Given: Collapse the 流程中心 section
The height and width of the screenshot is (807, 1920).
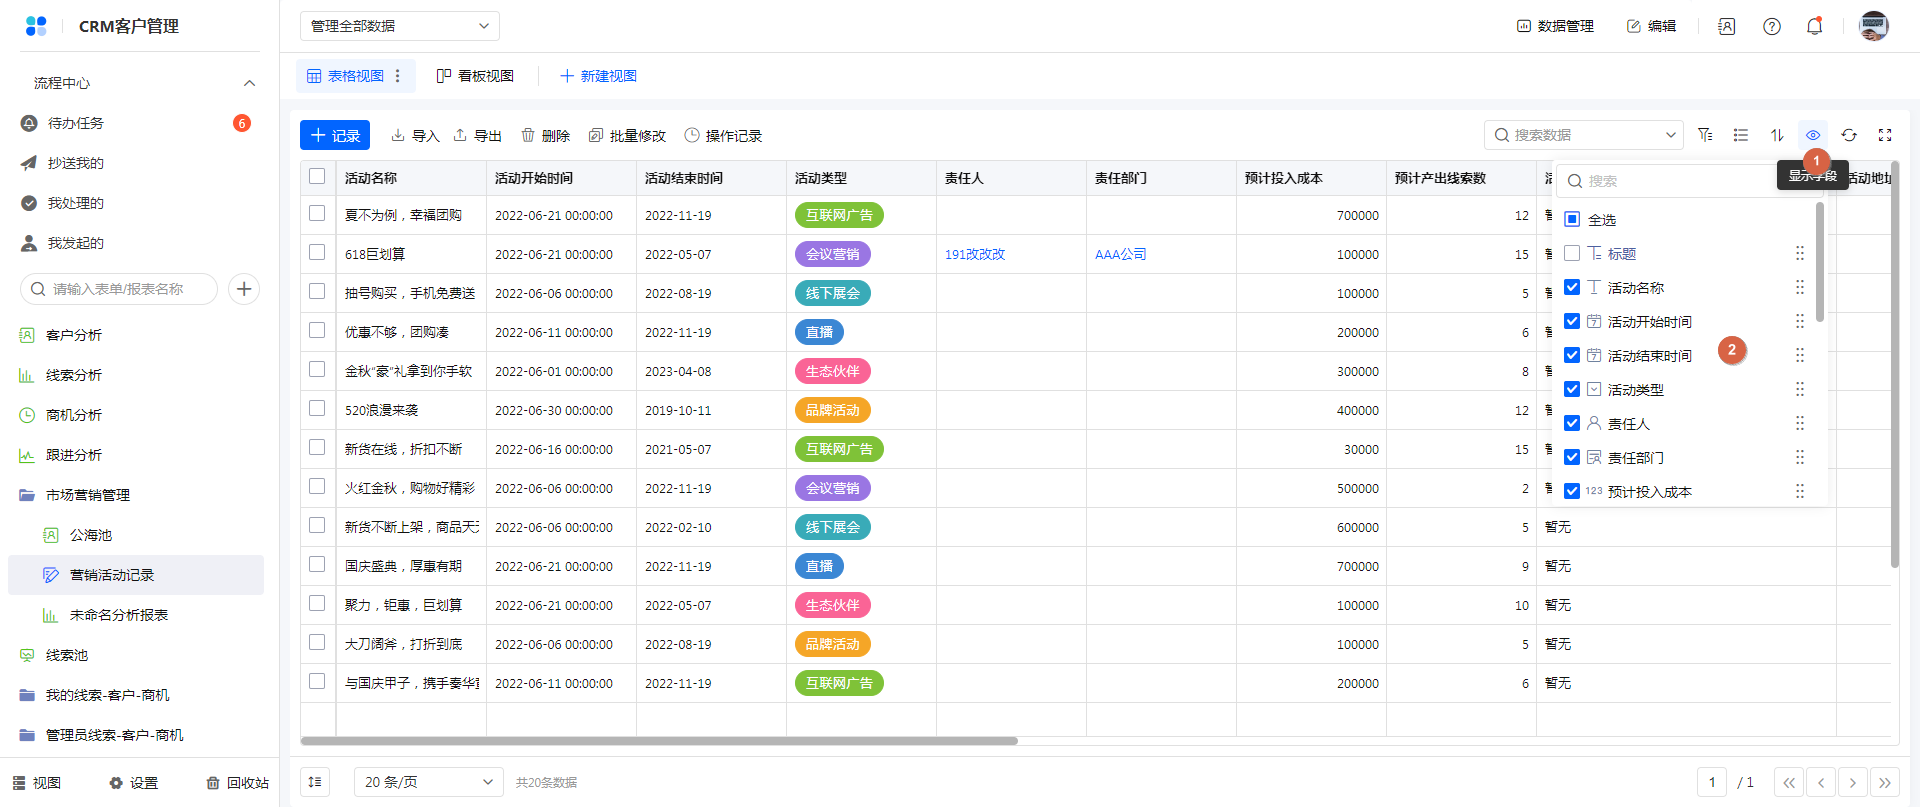Looking at the screenshot, I should tap(249, 83).
